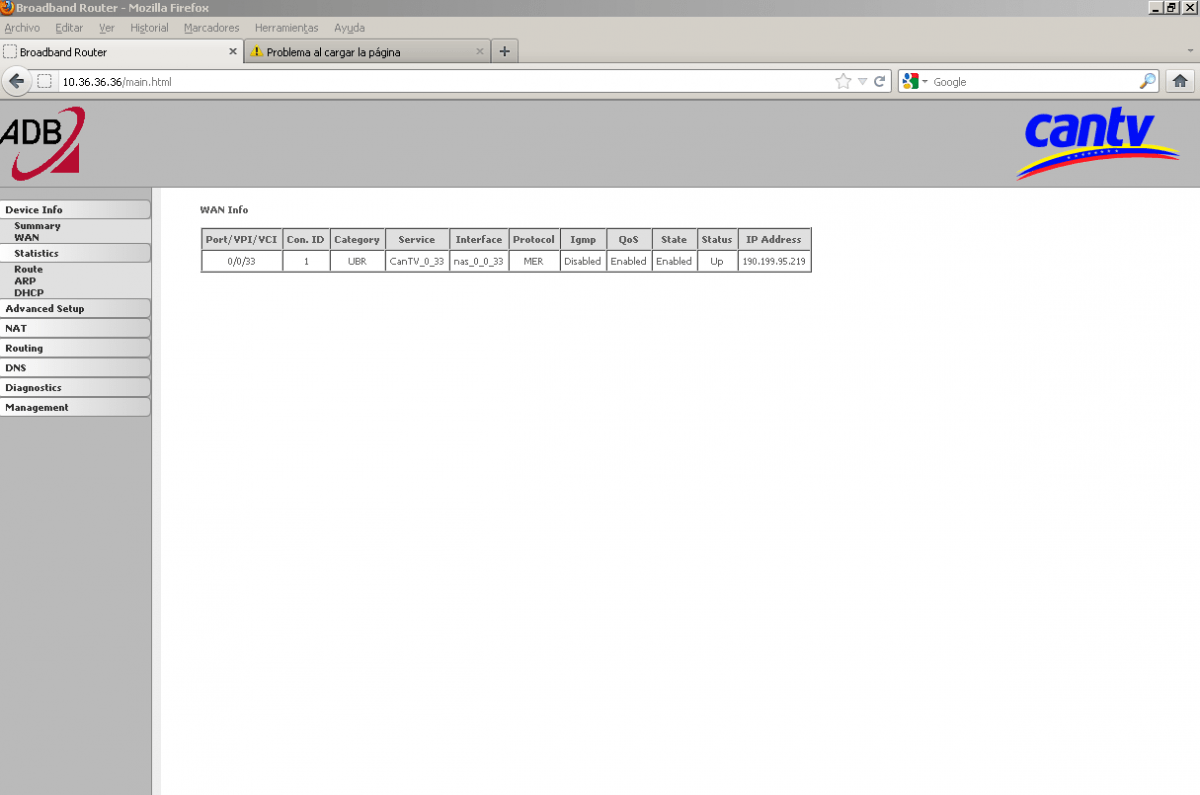Close the Broadband Router tab
Viewport: 1200px width, 795px height.
click(x=233, y=51)
